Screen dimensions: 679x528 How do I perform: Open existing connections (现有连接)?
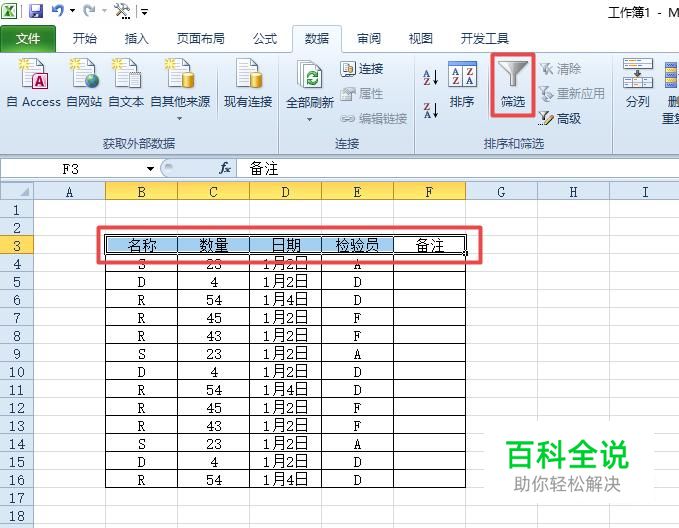point(248,83)
